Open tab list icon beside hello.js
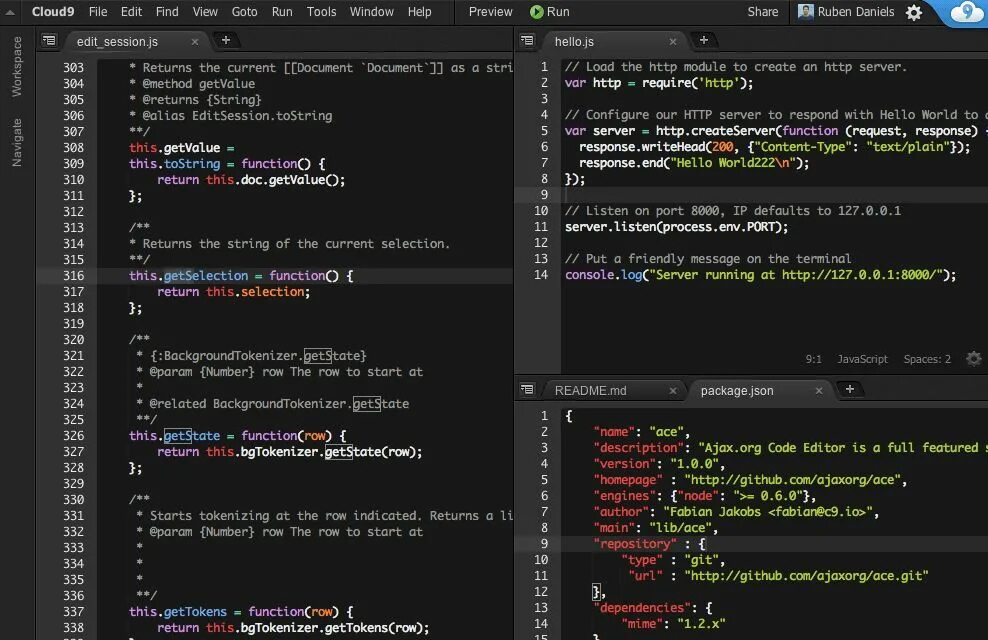Viewport: 988px width, 640px height. point(527,40)
